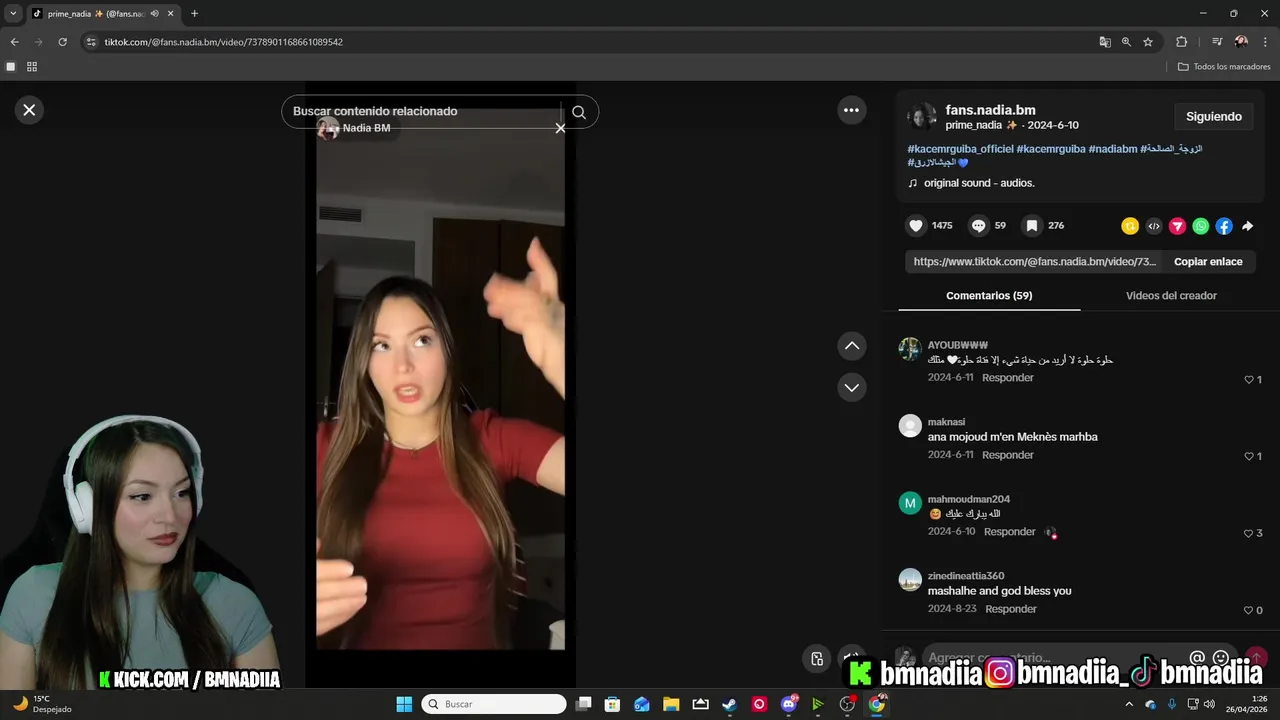Like mahmoudman204's comment heart
The width and height of the screenshot is (1280, 720).
click(x=1249, y=534)
